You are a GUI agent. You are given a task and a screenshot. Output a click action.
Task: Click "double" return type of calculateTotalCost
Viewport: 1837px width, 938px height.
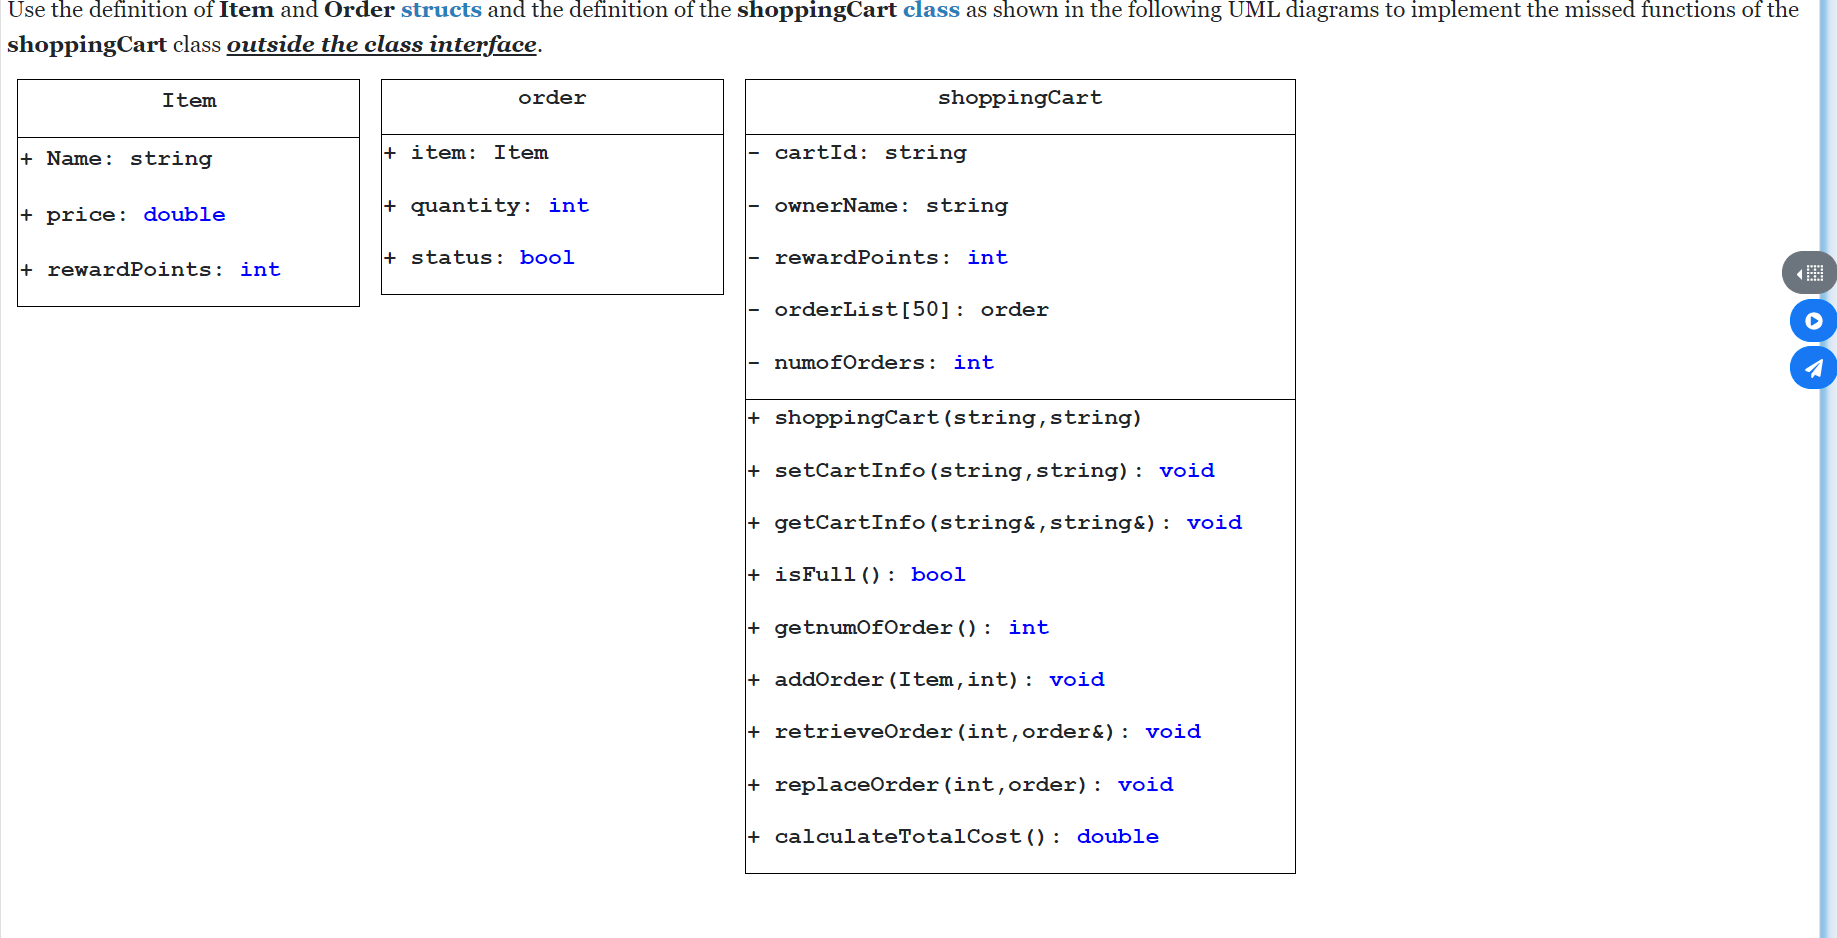[1117, 836]
